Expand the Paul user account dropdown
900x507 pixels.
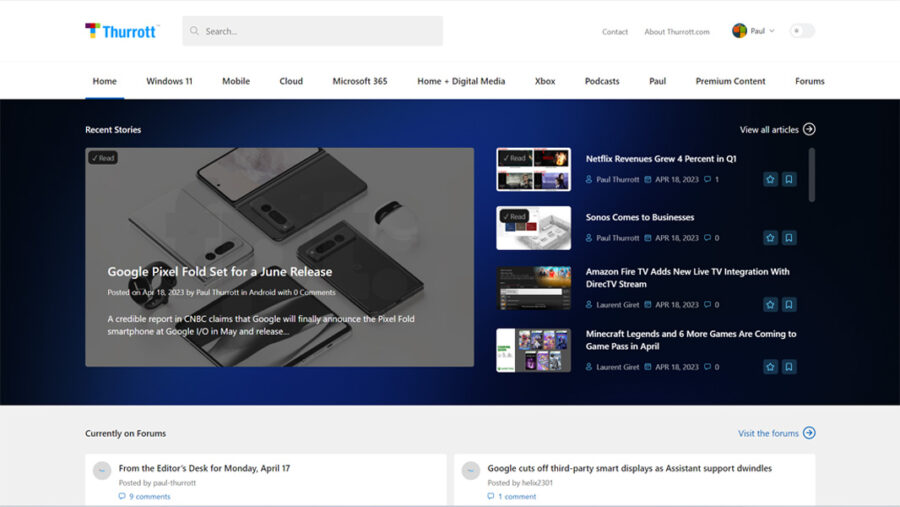(754, 31)
